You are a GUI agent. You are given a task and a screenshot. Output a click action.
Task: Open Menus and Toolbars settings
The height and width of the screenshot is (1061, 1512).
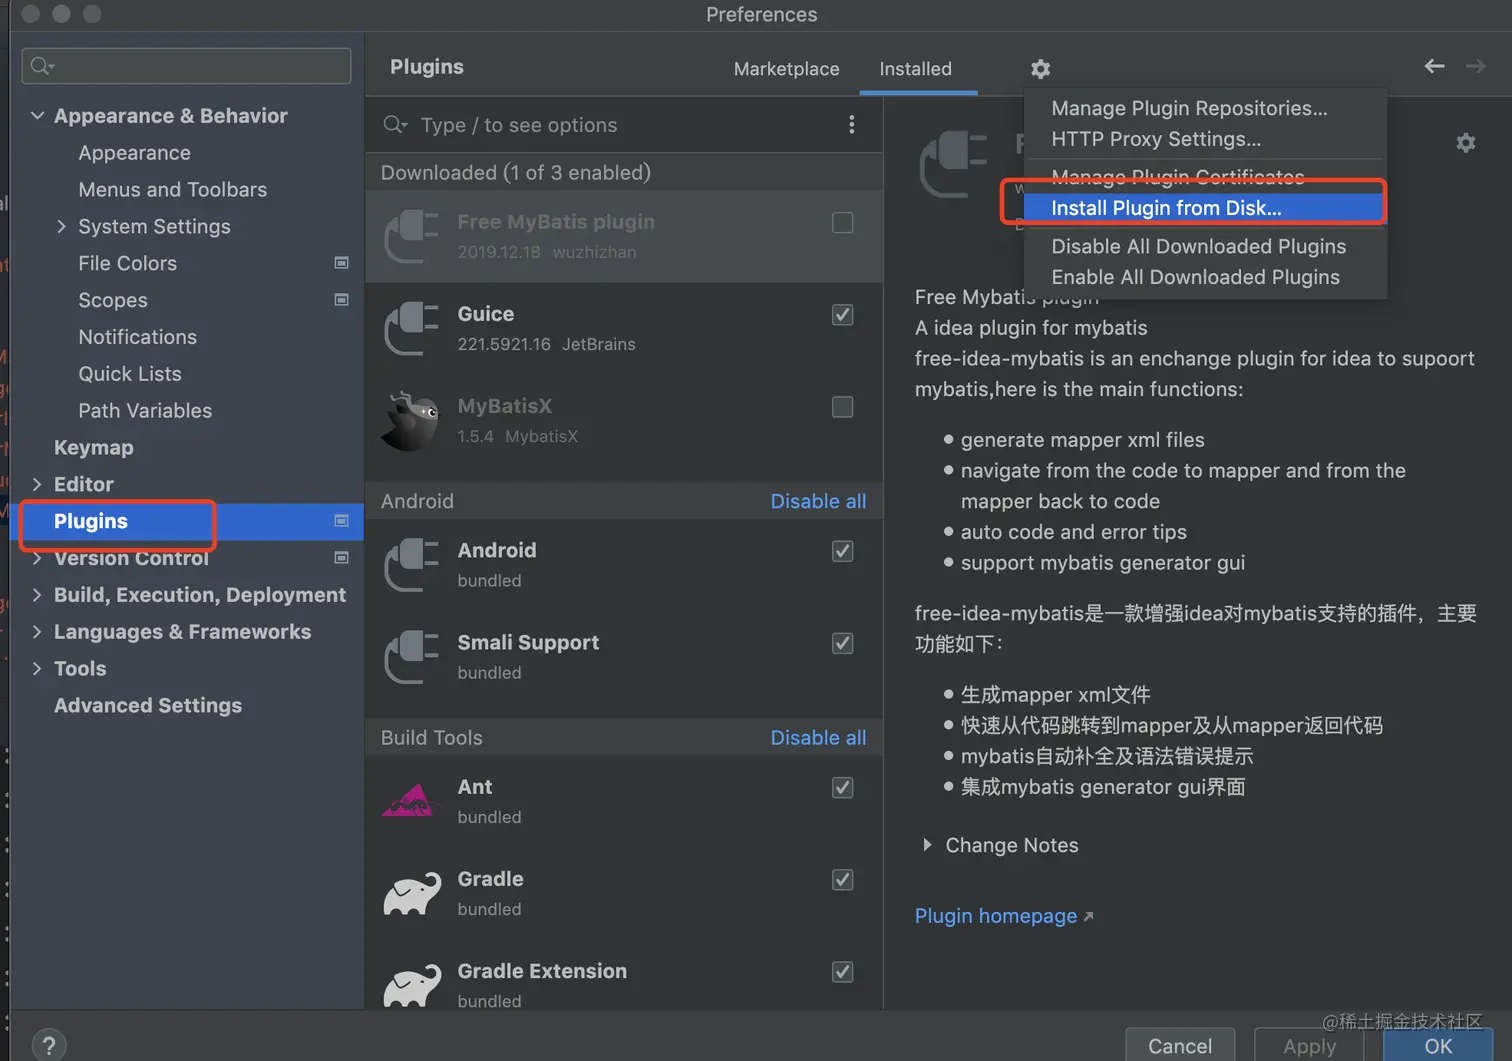[172, 189]
